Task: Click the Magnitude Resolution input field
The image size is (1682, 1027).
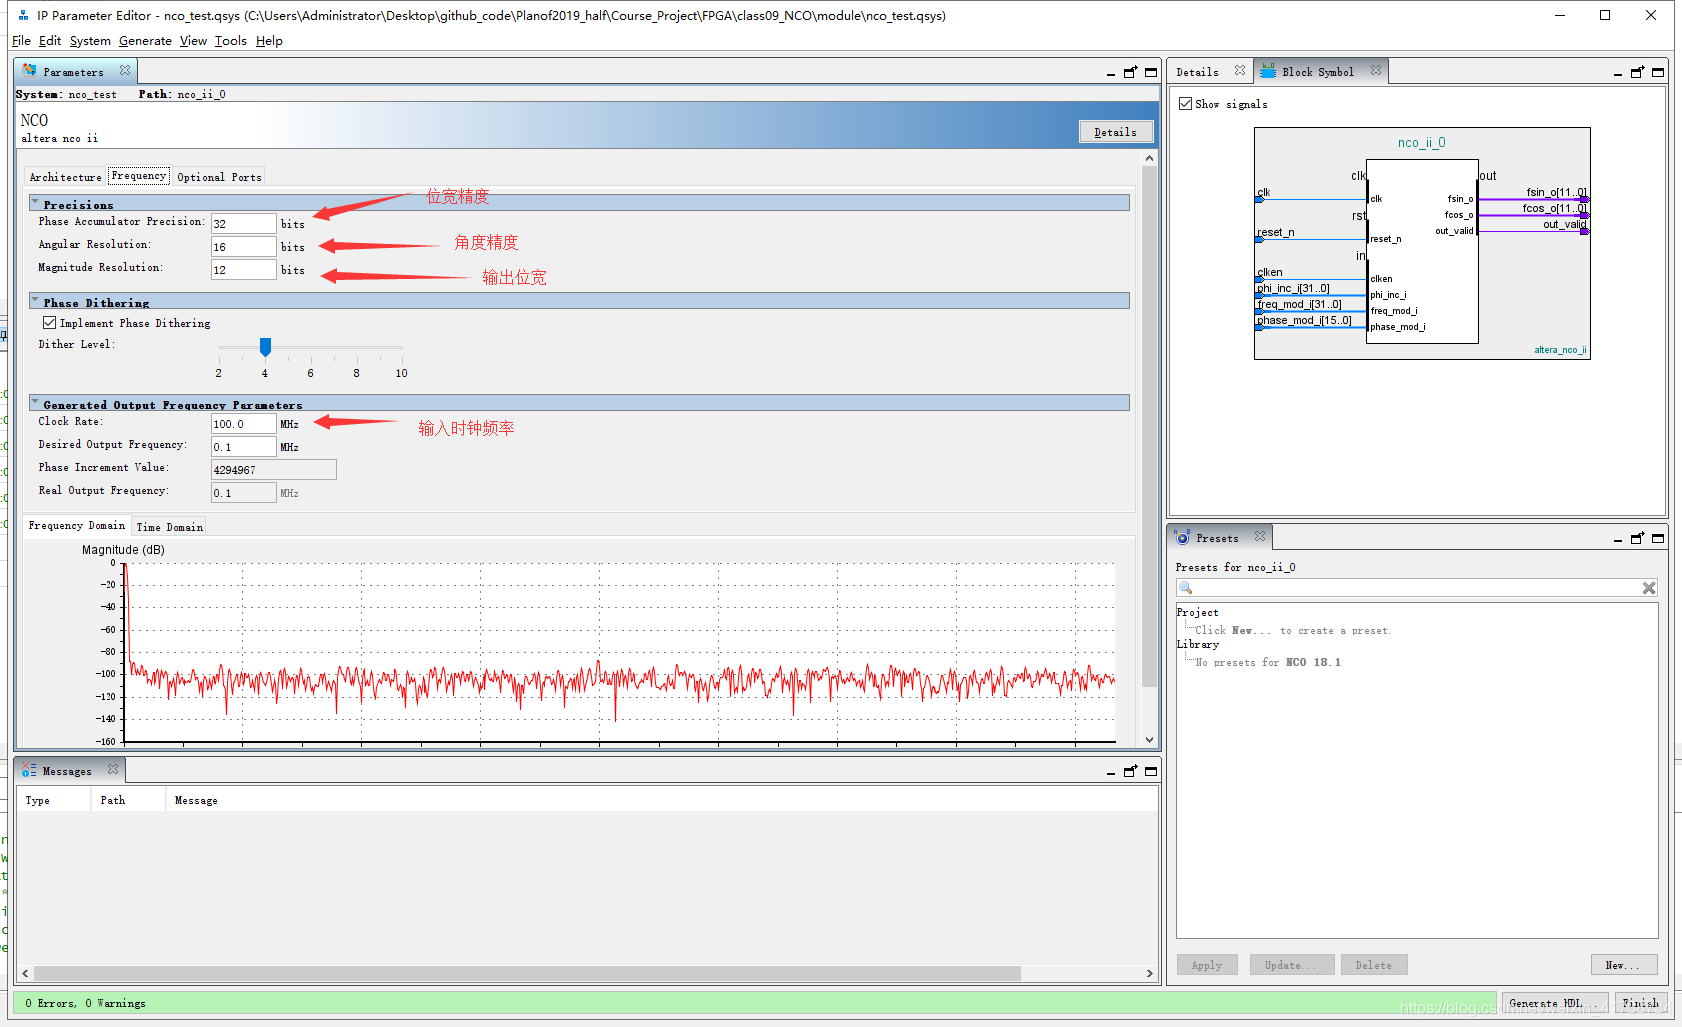Action: [243, 270]
